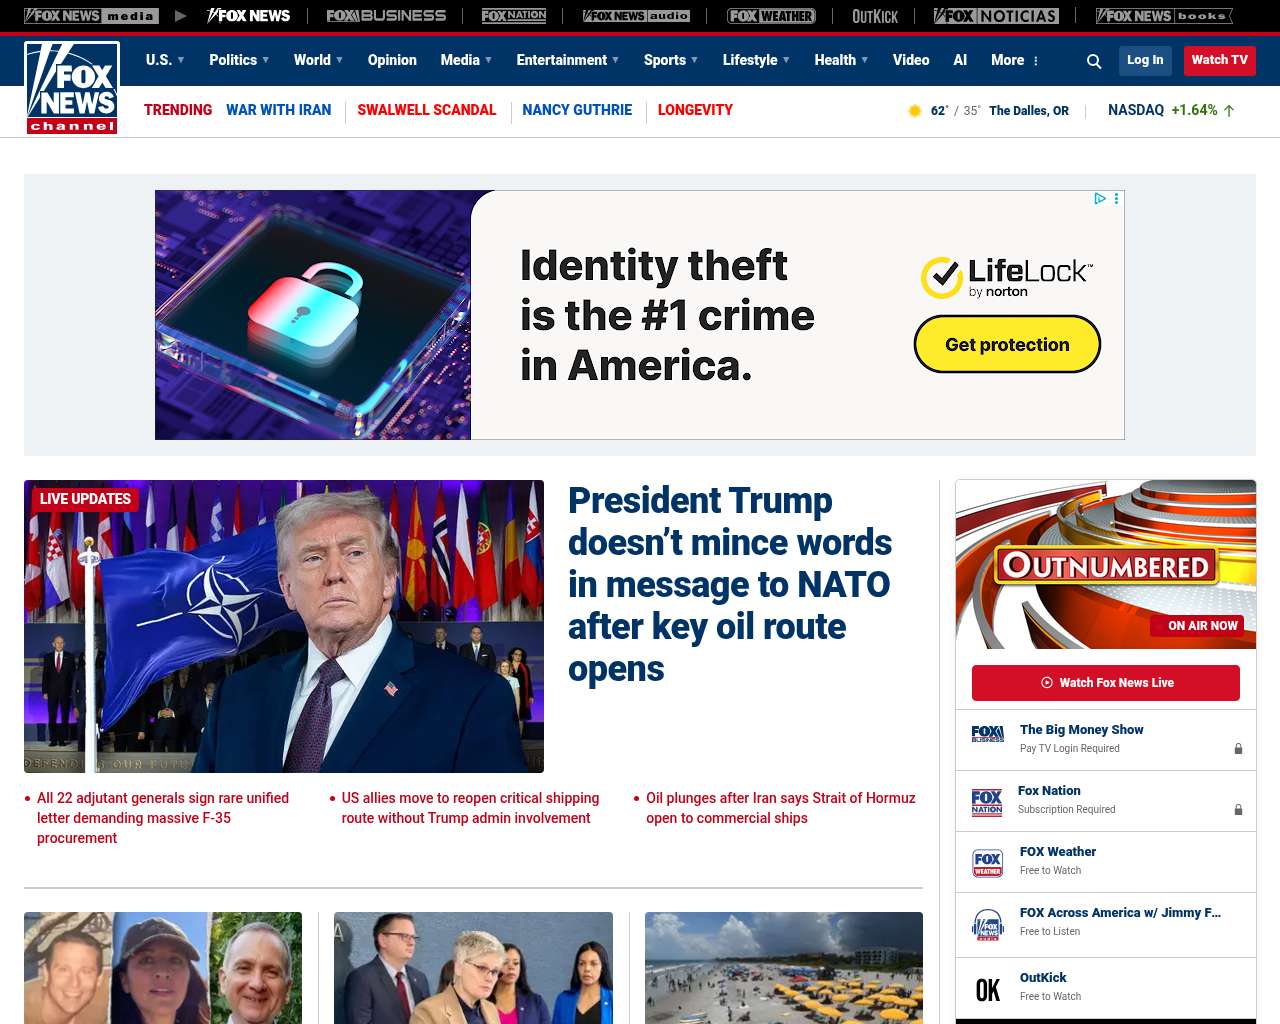Expand the Politics dropdown menu
1280x1024 pixels.
[239, 60]
